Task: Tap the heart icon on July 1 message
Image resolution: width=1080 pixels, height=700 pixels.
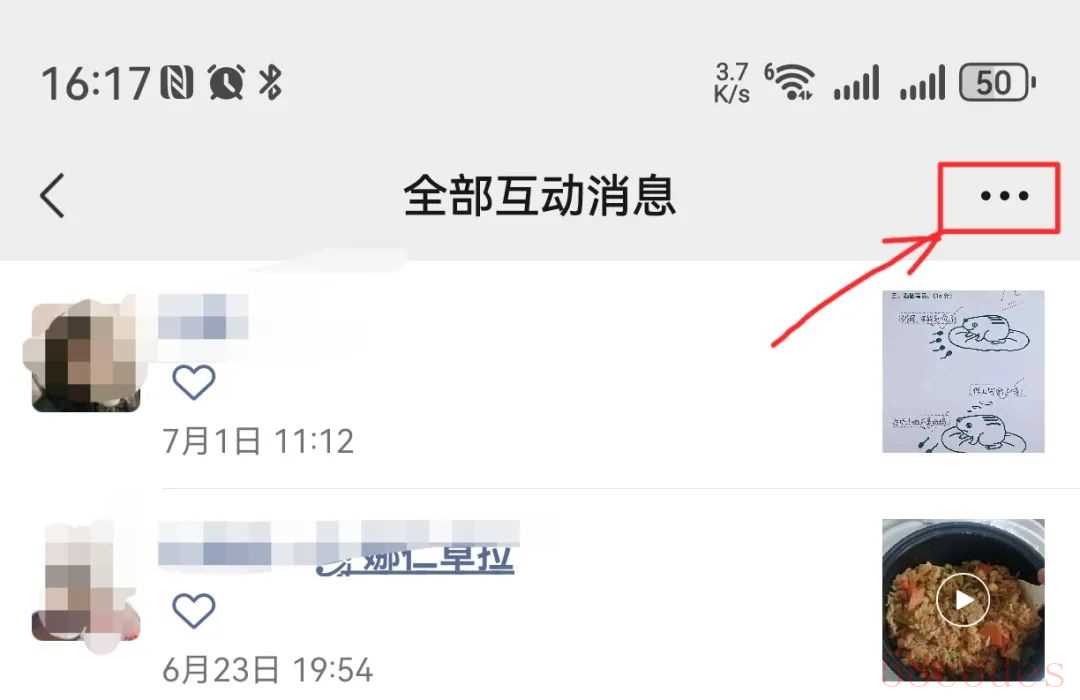Action: (x=194, y=382)
